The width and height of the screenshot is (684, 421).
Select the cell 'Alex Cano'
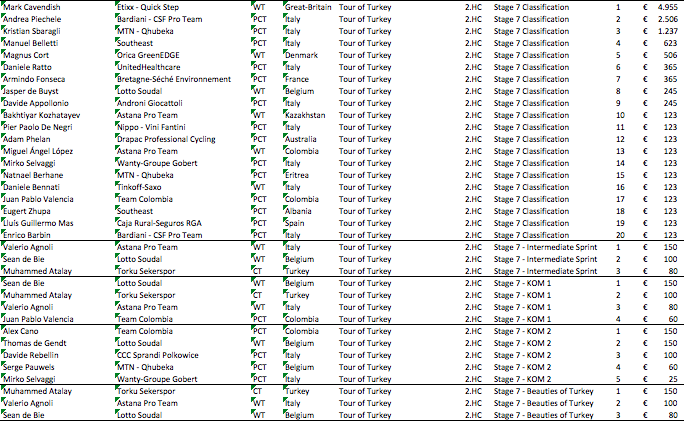point(21,331)
